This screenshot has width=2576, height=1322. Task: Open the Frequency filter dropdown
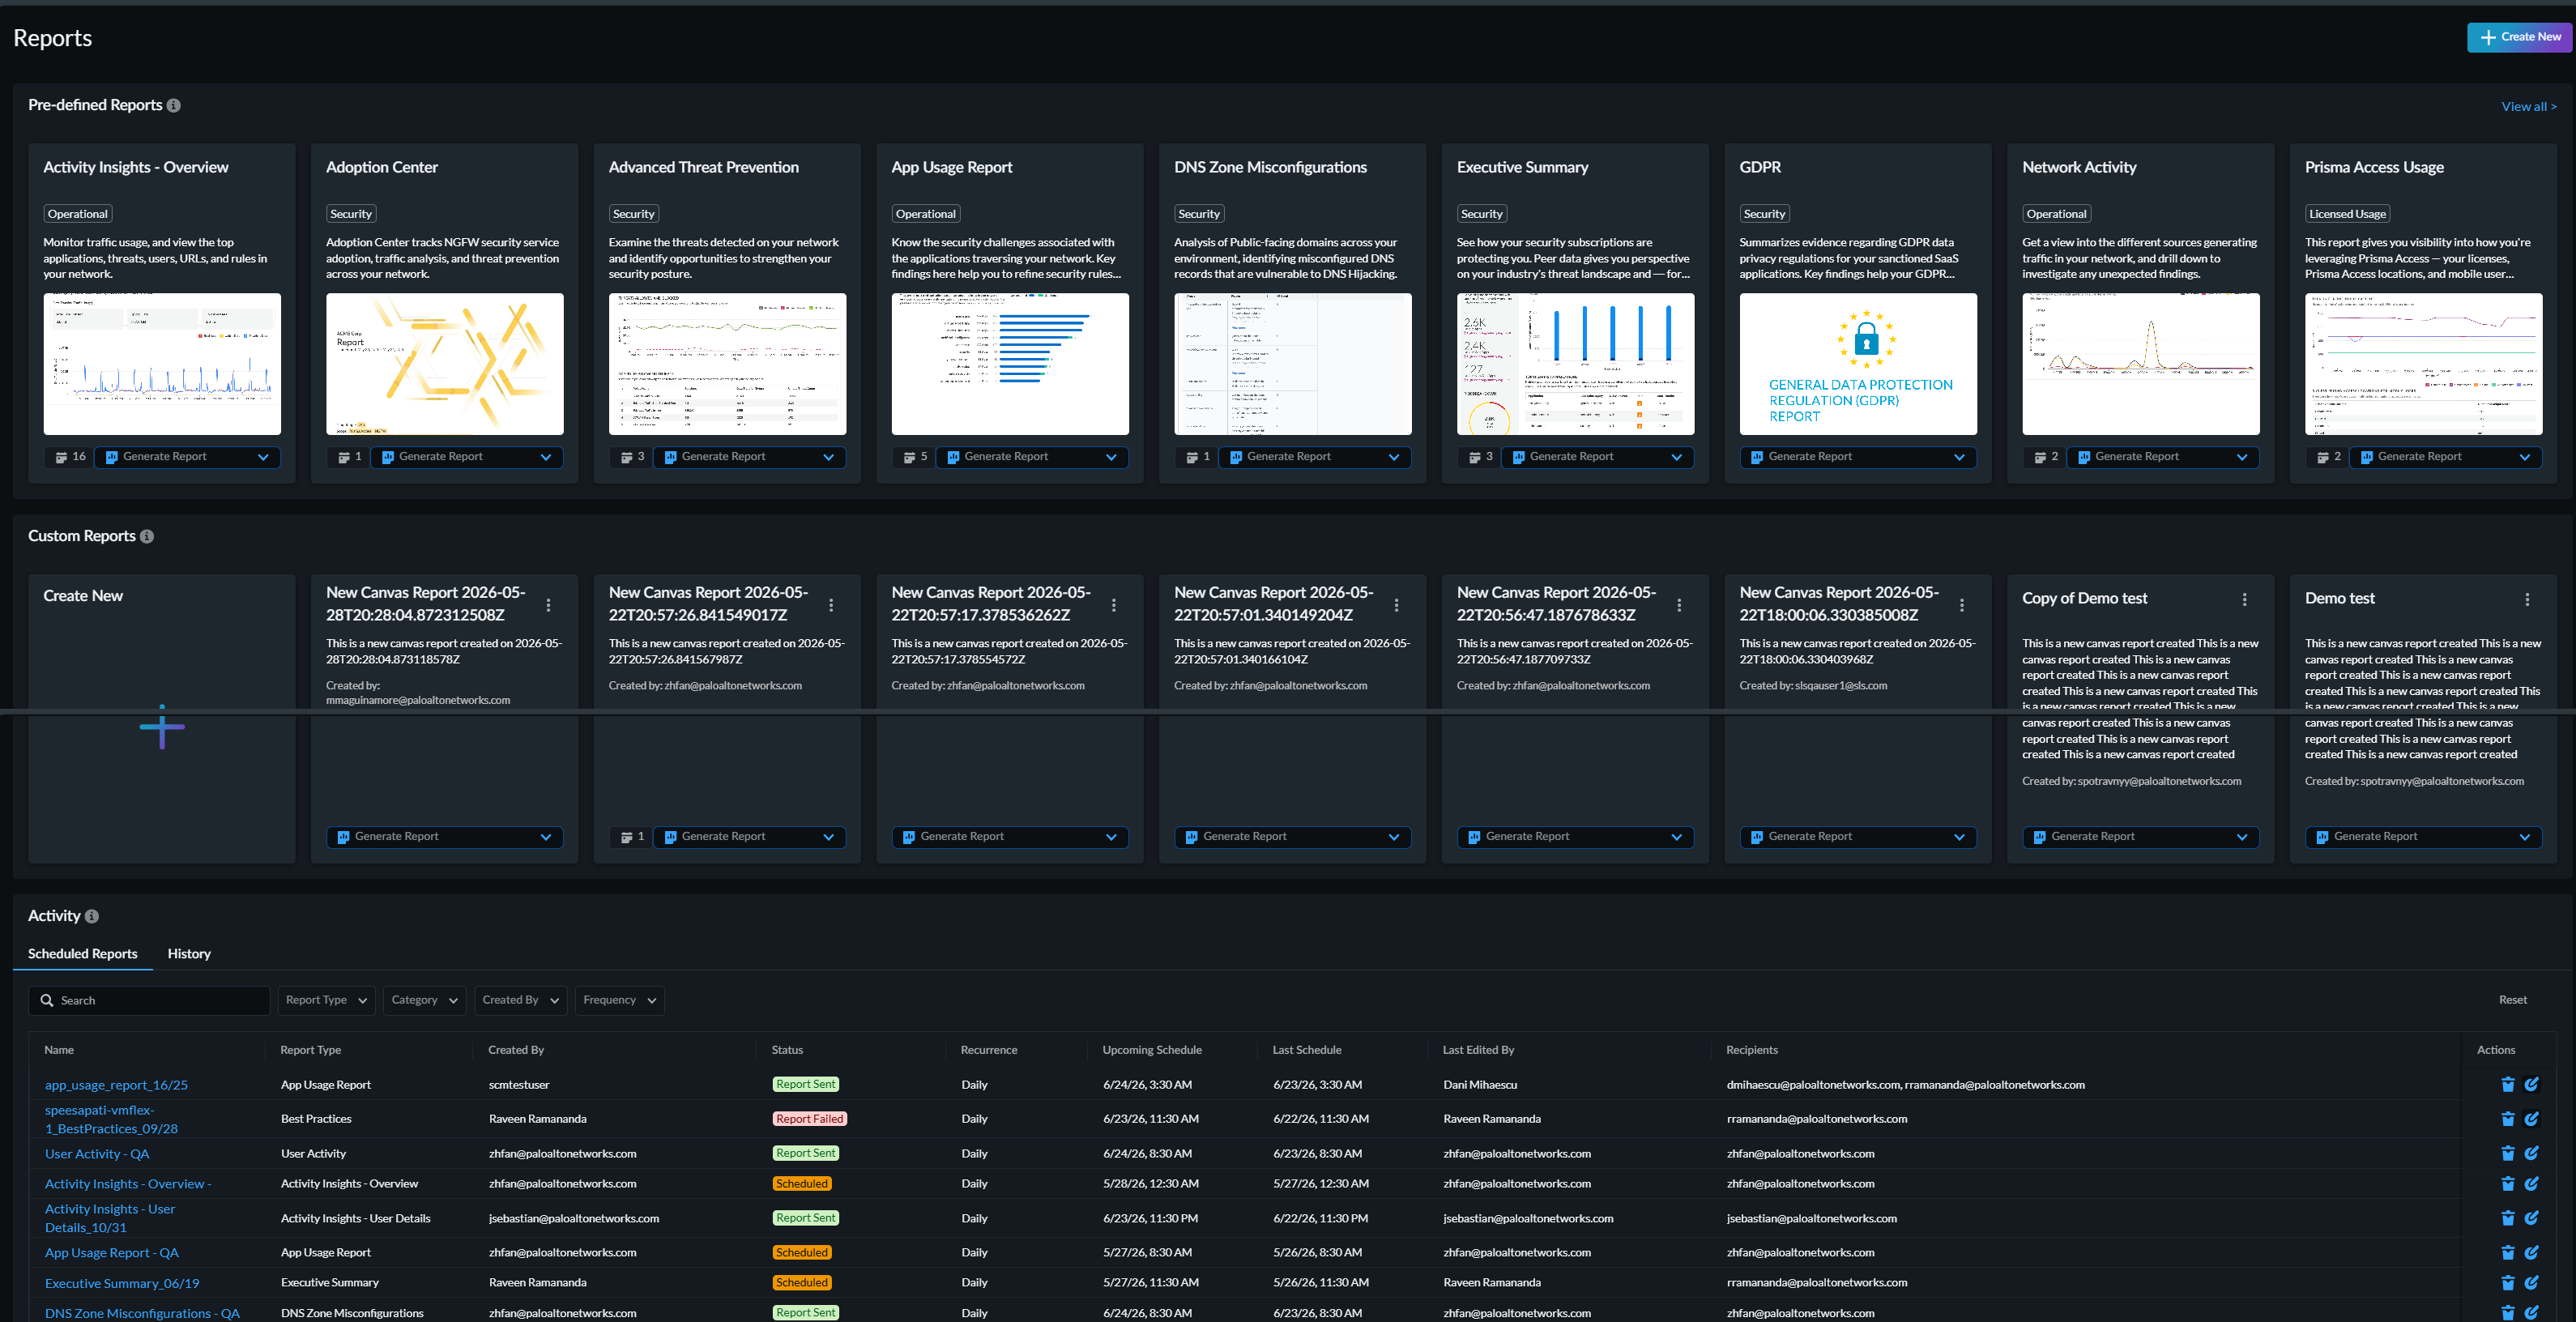click(x=620, y=1000)
